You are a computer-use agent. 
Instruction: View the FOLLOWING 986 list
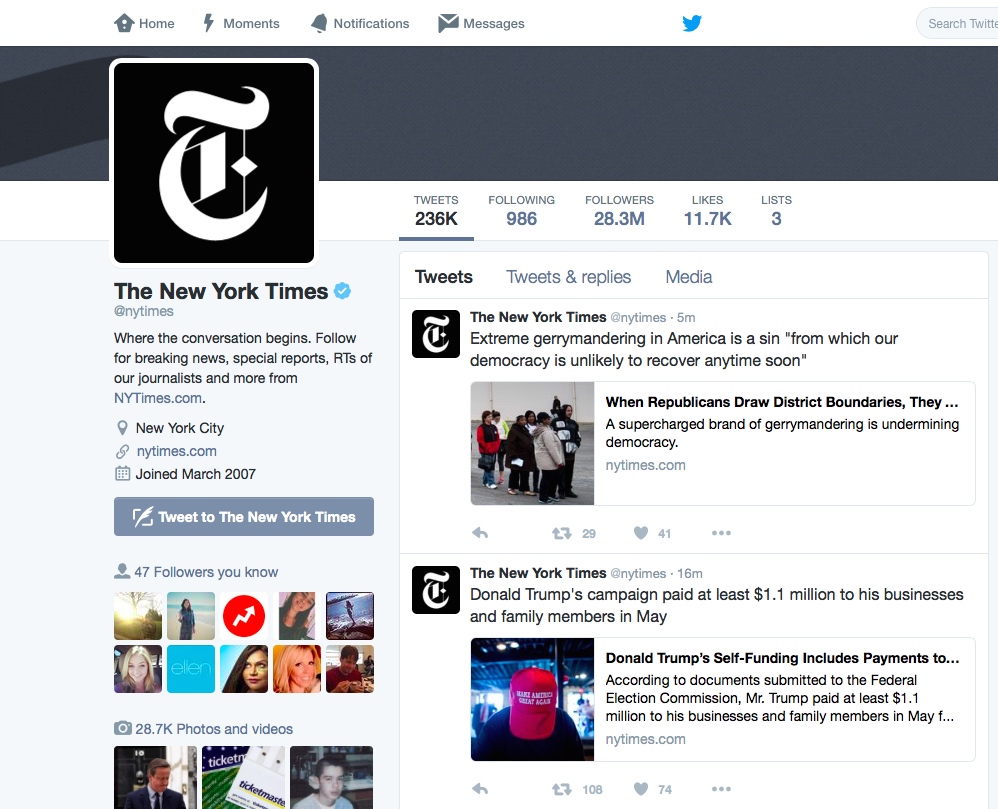[x=521, y=211]
